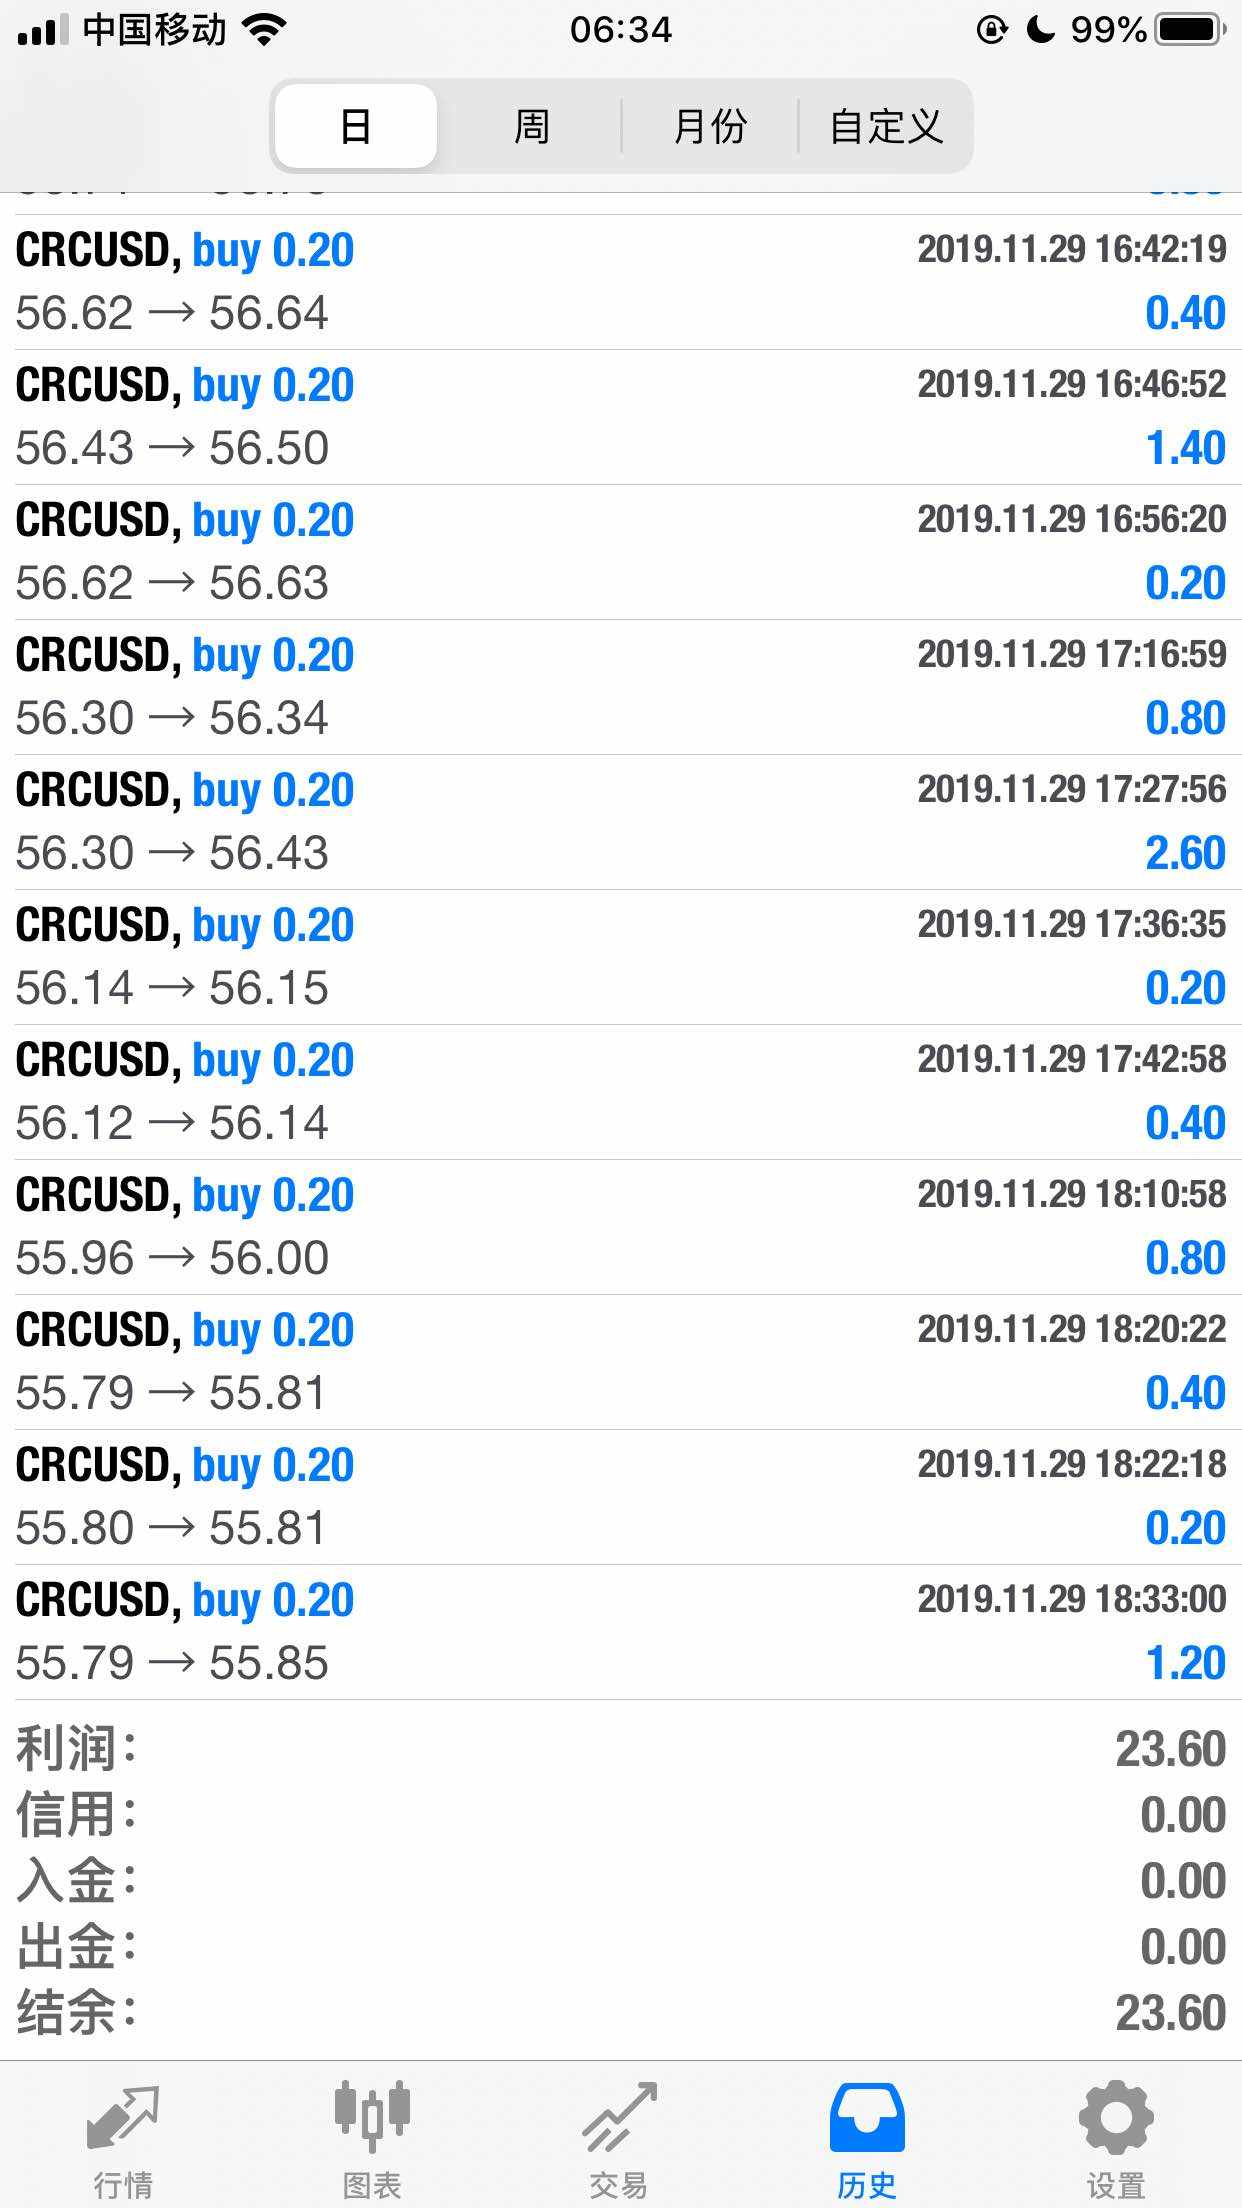
Task: Select the trade with 1.40 profit
Action: coord(621,417)
